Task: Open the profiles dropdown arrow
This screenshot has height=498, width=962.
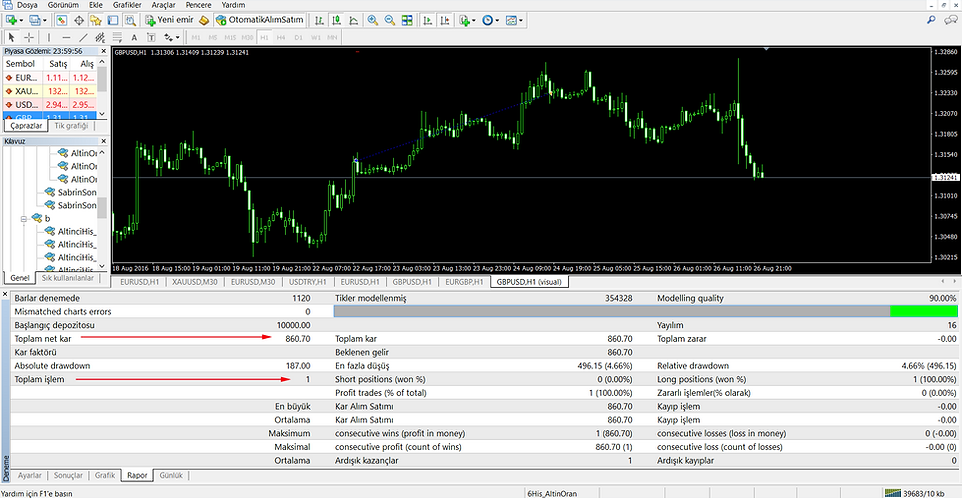Action: [45, 20]
